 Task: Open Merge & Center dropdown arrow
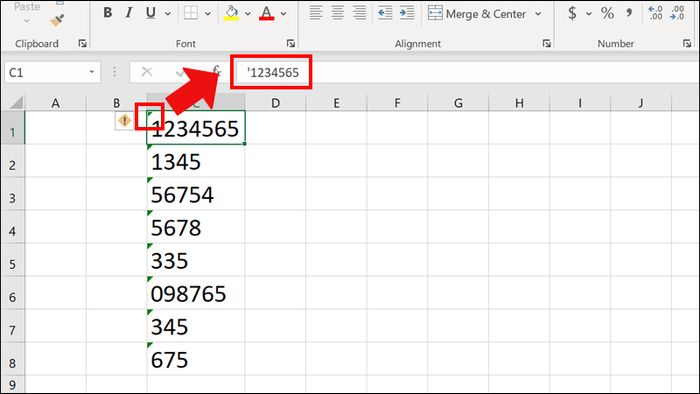(538, 14)
